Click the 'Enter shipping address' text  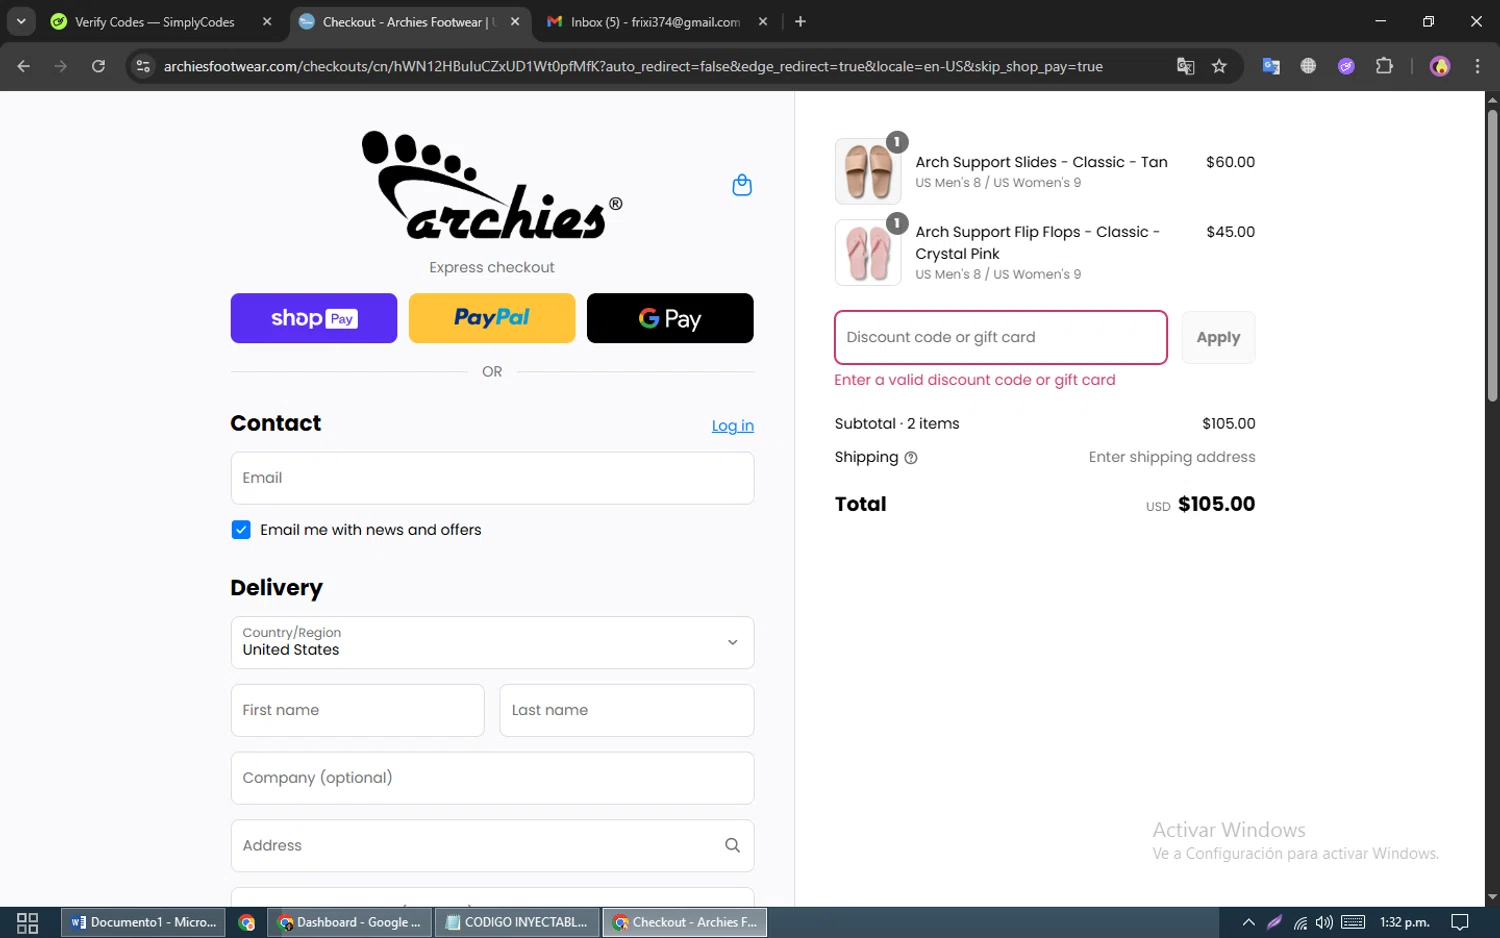tap(1172, 457)
